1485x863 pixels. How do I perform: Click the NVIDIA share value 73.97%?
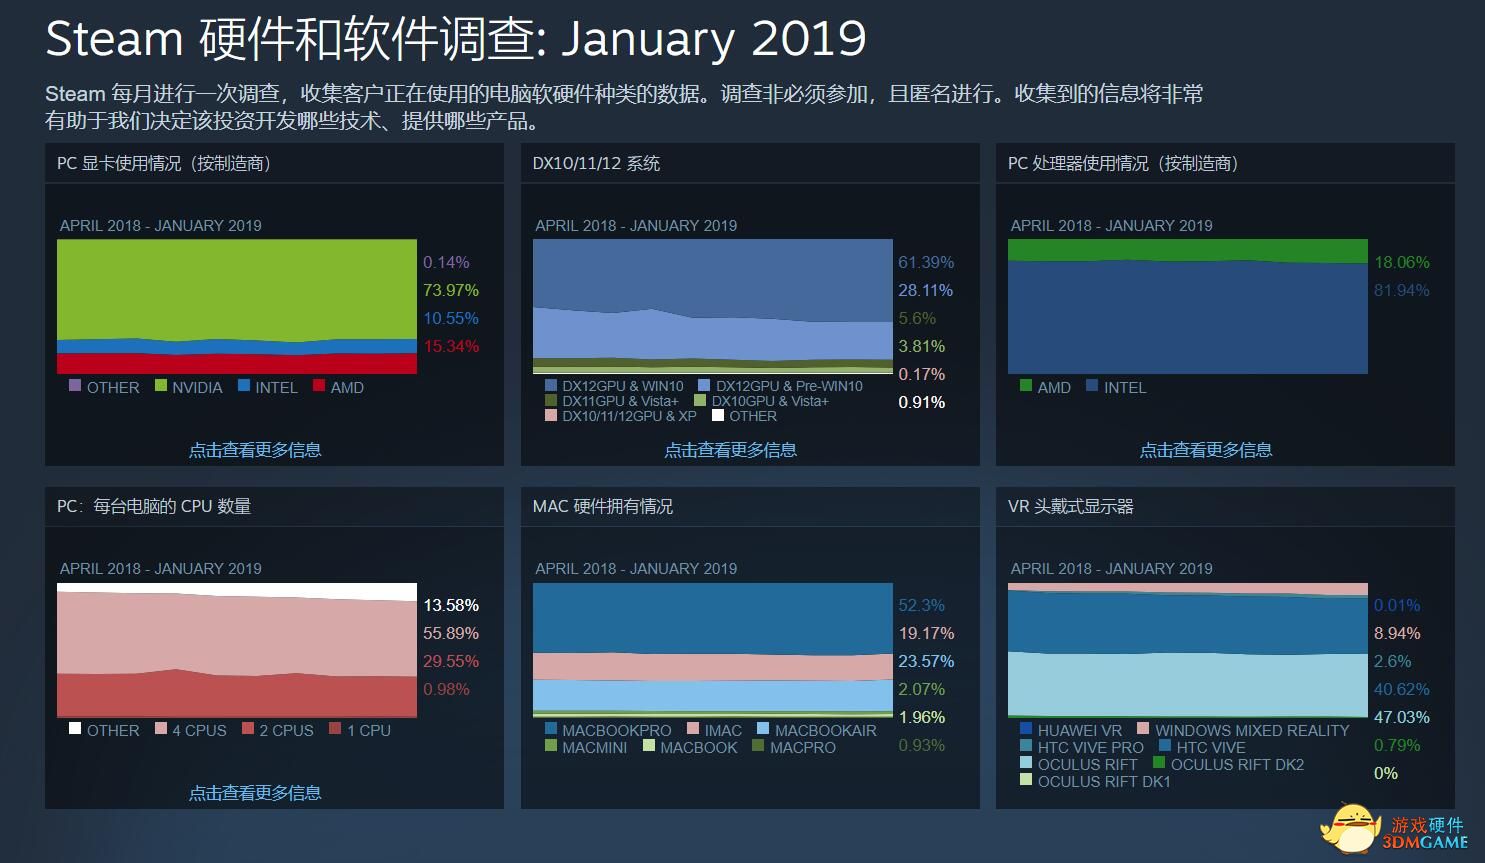[451, 290]
